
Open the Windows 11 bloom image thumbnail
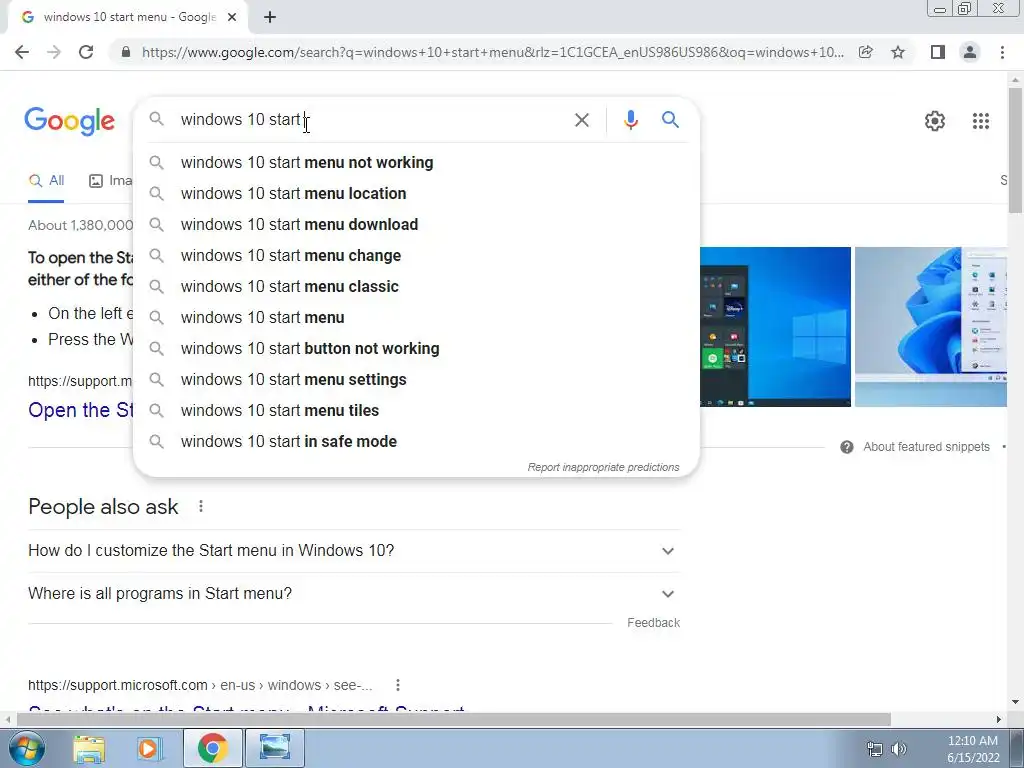pyautogui.click(x=931, y=327)
